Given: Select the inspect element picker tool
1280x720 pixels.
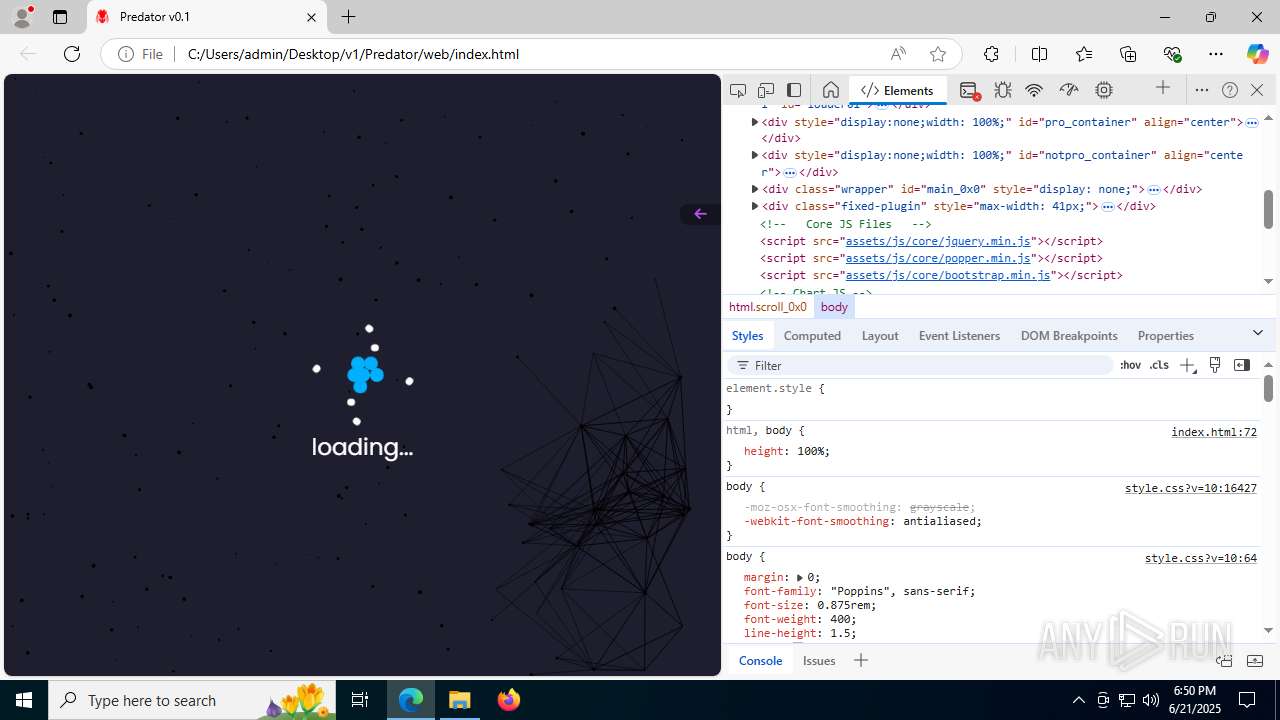Looking at the screenshot, I should [x=738, y=90].
